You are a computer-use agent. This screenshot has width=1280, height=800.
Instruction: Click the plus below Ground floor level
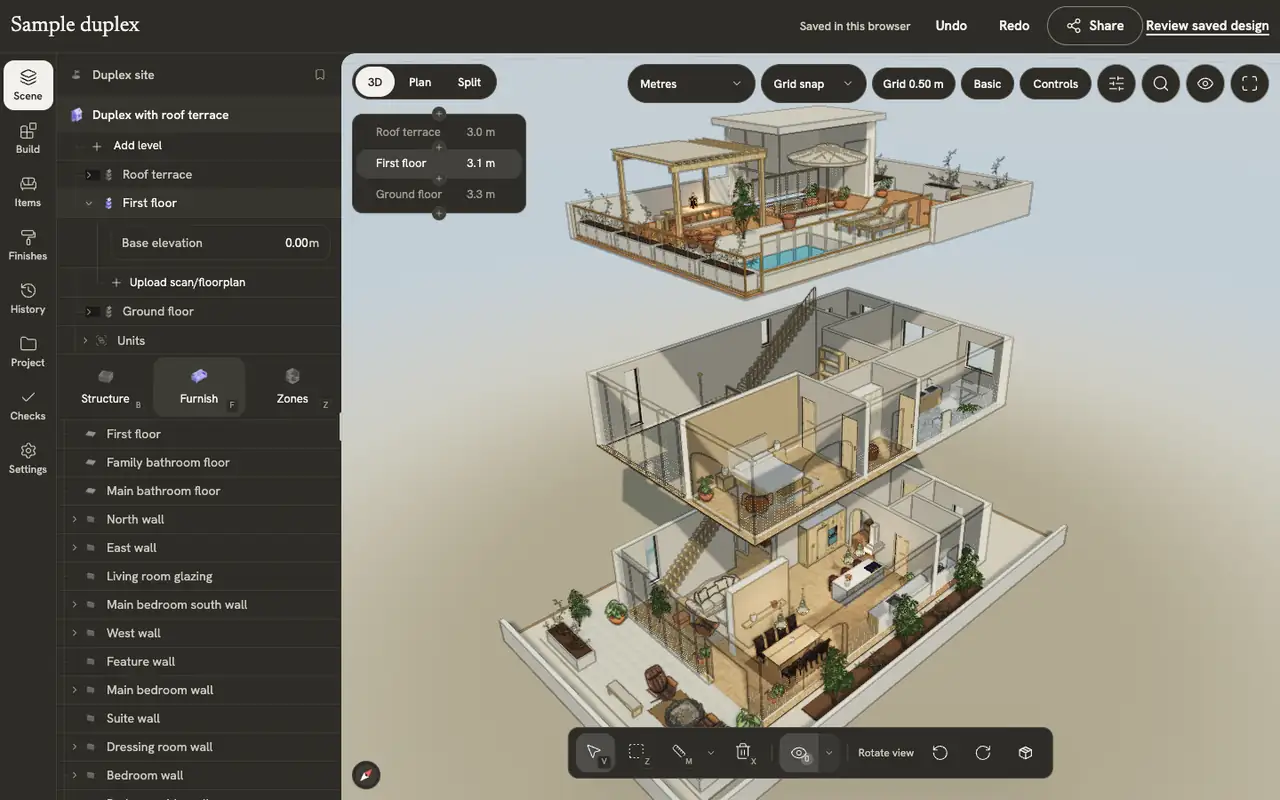point(438,213)
